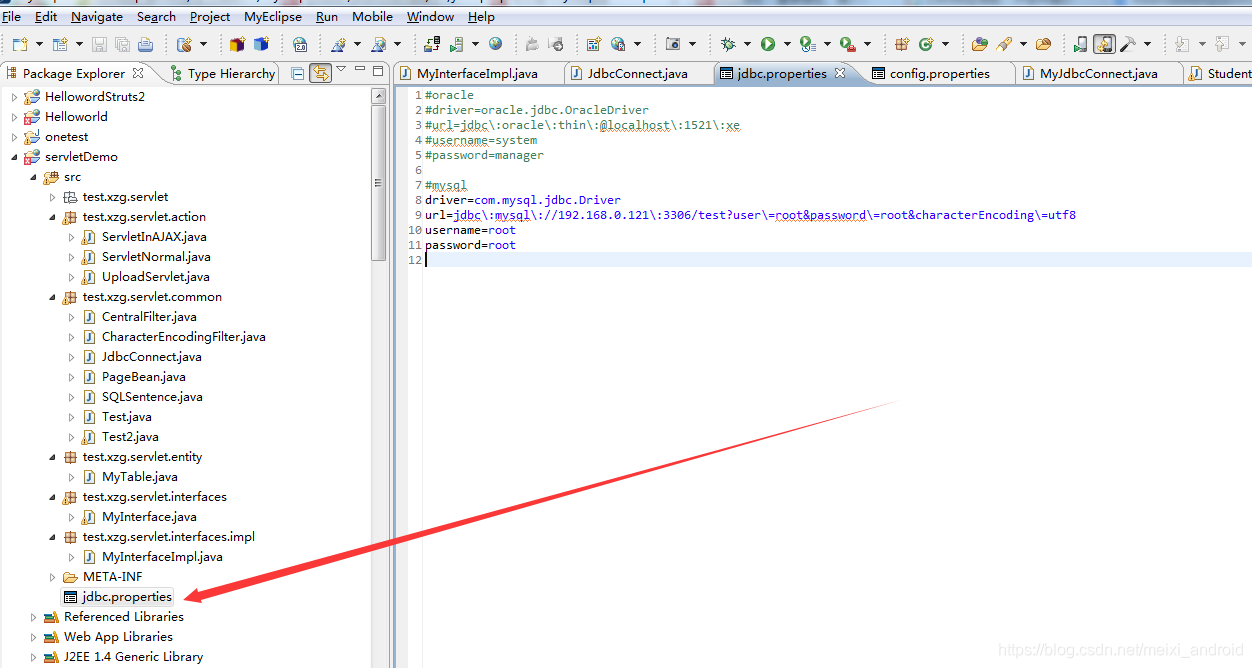The height and width of the screenshot is (668, 1252).
Task: Open the Project menu
Action: point(210,17)
